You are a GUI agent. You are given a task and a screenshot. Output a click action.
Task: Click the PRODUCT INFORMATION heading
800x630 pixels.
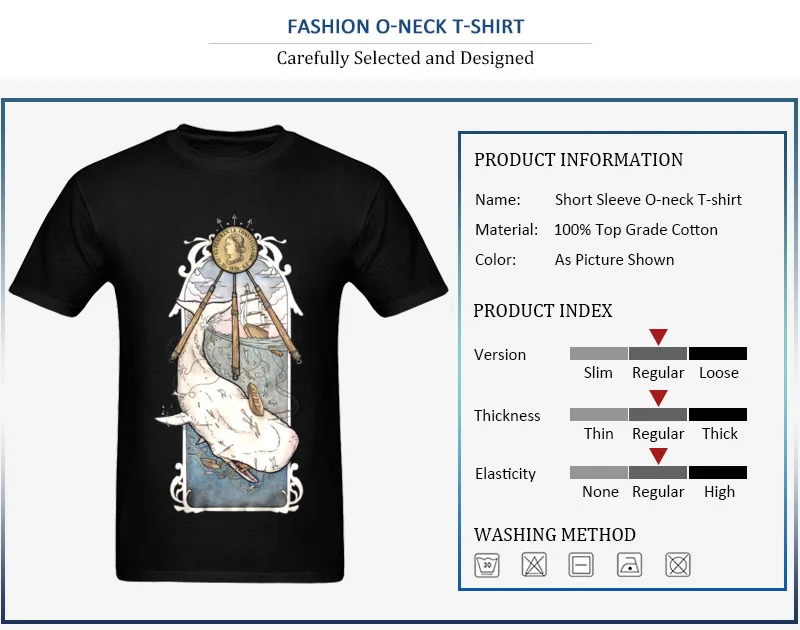[x=579, y=160]
